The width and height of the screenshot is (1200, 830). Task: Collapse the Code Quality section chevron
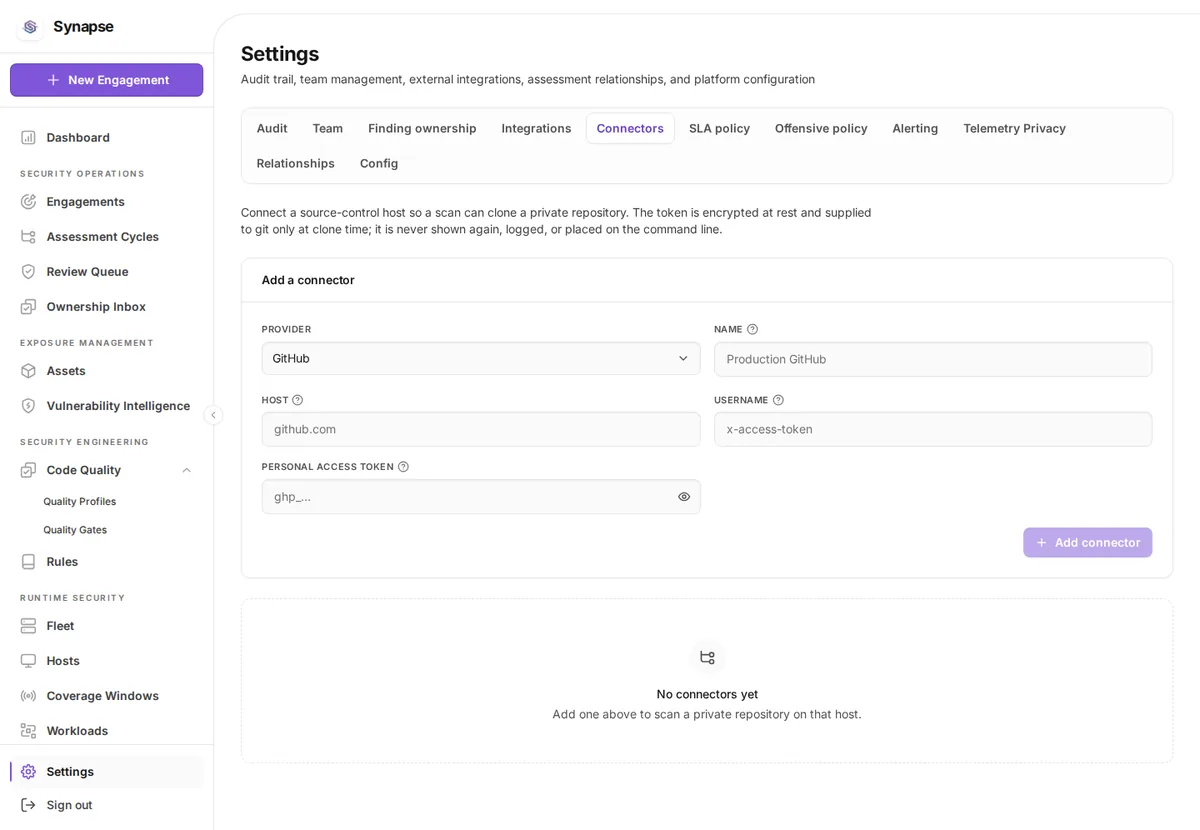click(x=186, y=470)
